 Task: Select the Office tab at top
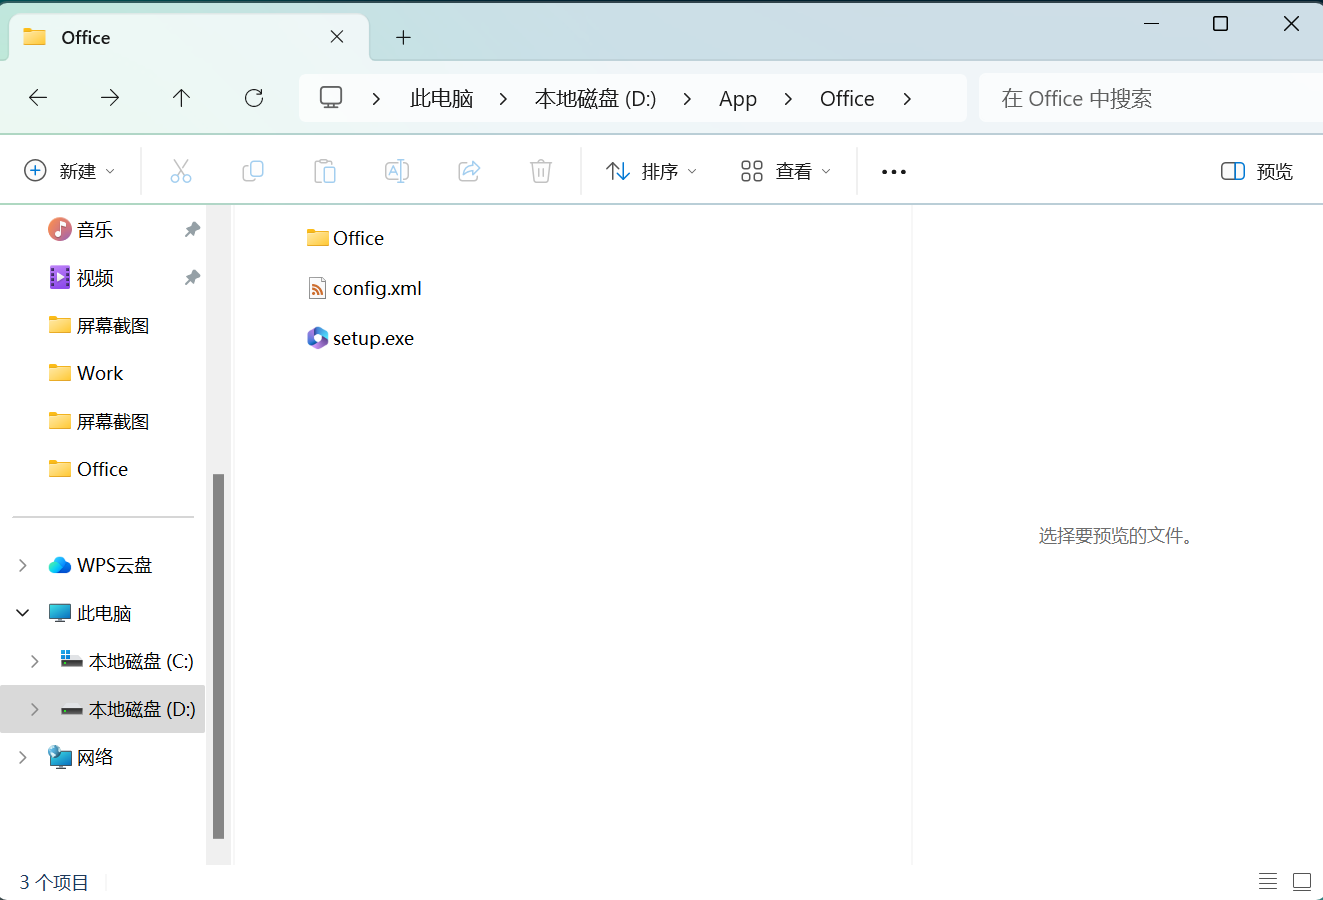[189, 37]
